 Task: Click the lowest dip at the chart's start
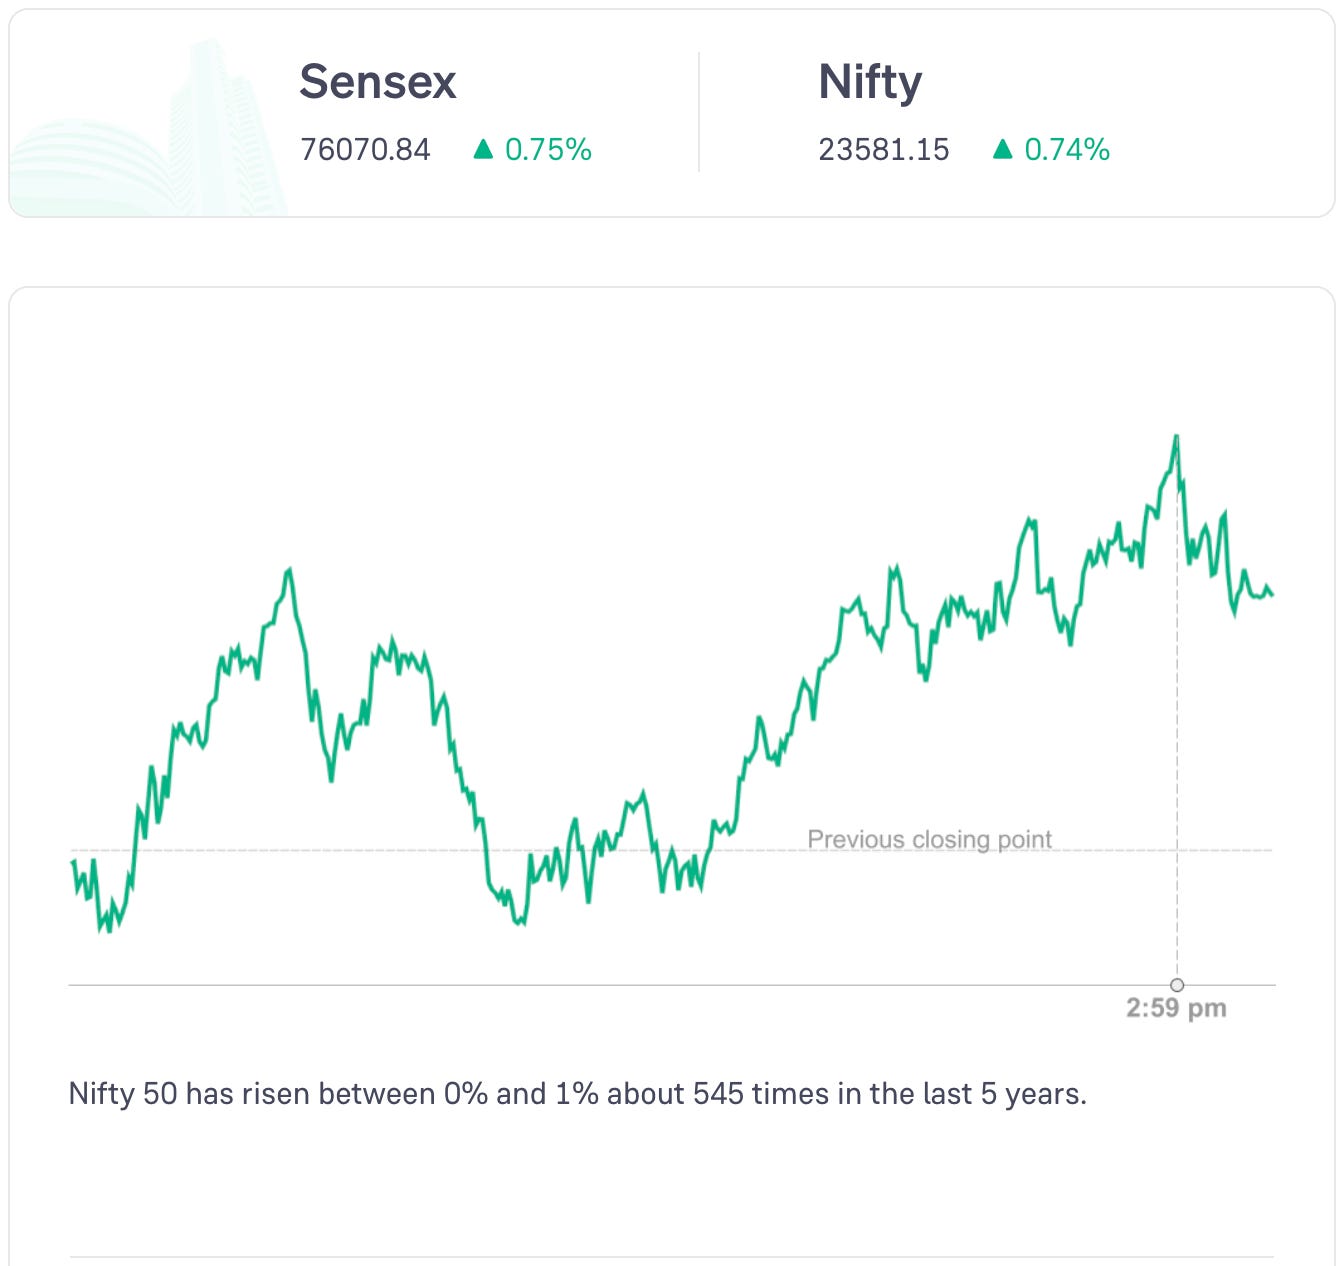tap(105, 929)
